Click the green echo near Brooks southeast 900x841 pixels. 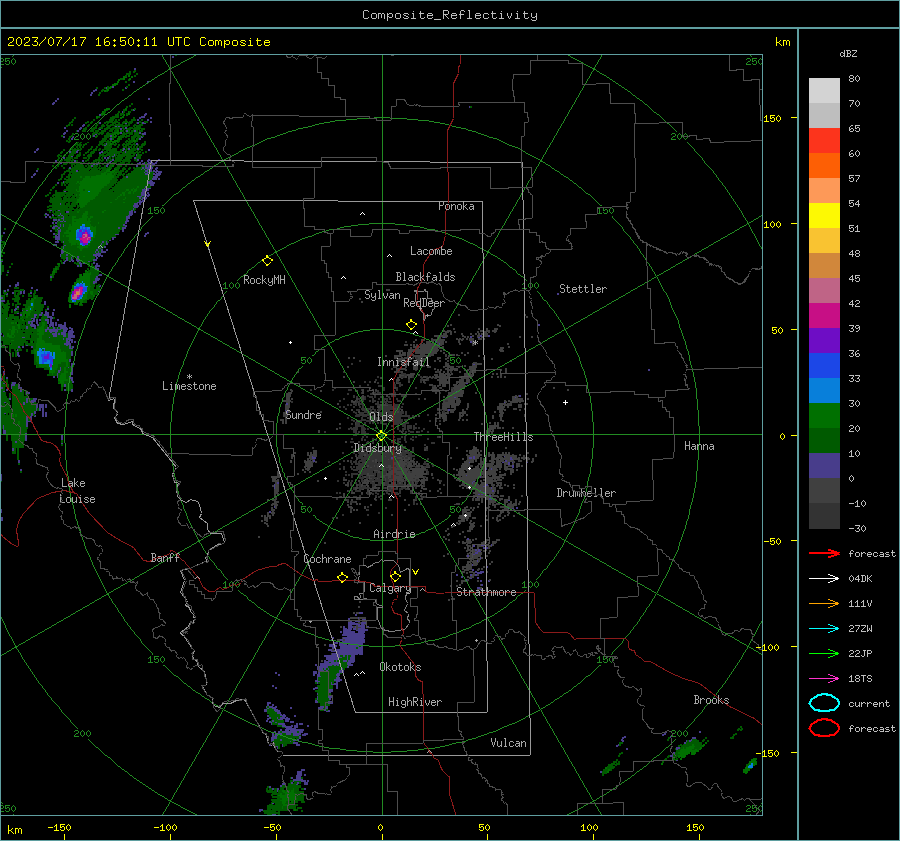click(688, 748)
